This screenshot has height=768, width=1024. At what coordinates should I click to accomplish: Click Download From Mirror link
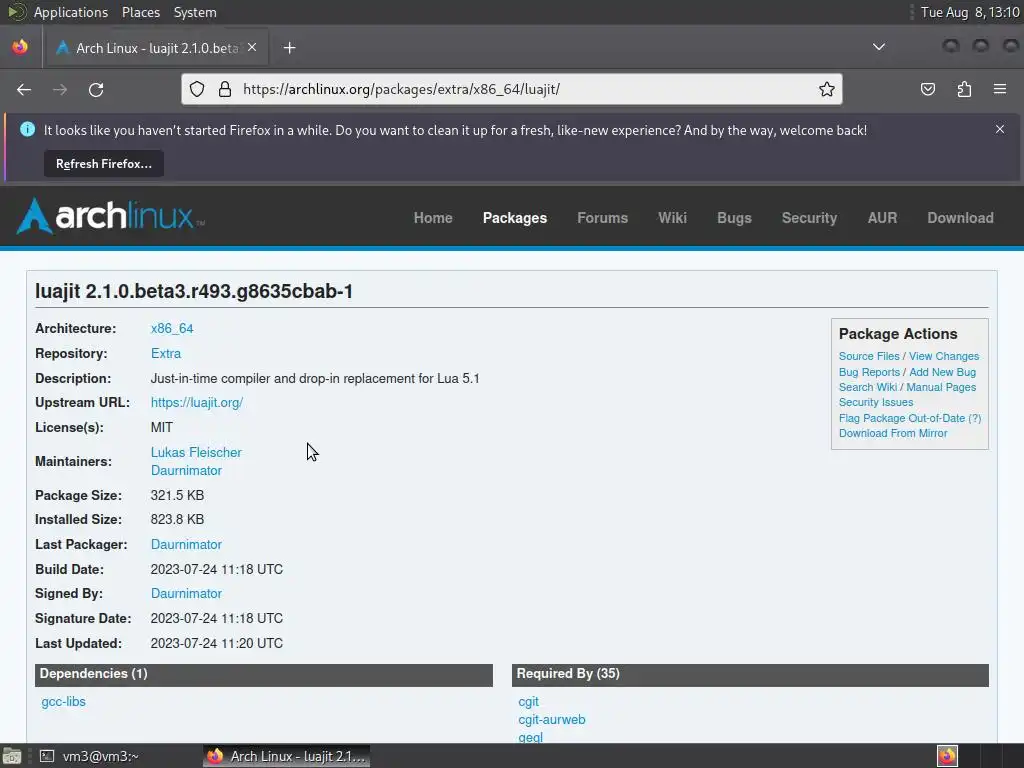(x=893, y=433)
